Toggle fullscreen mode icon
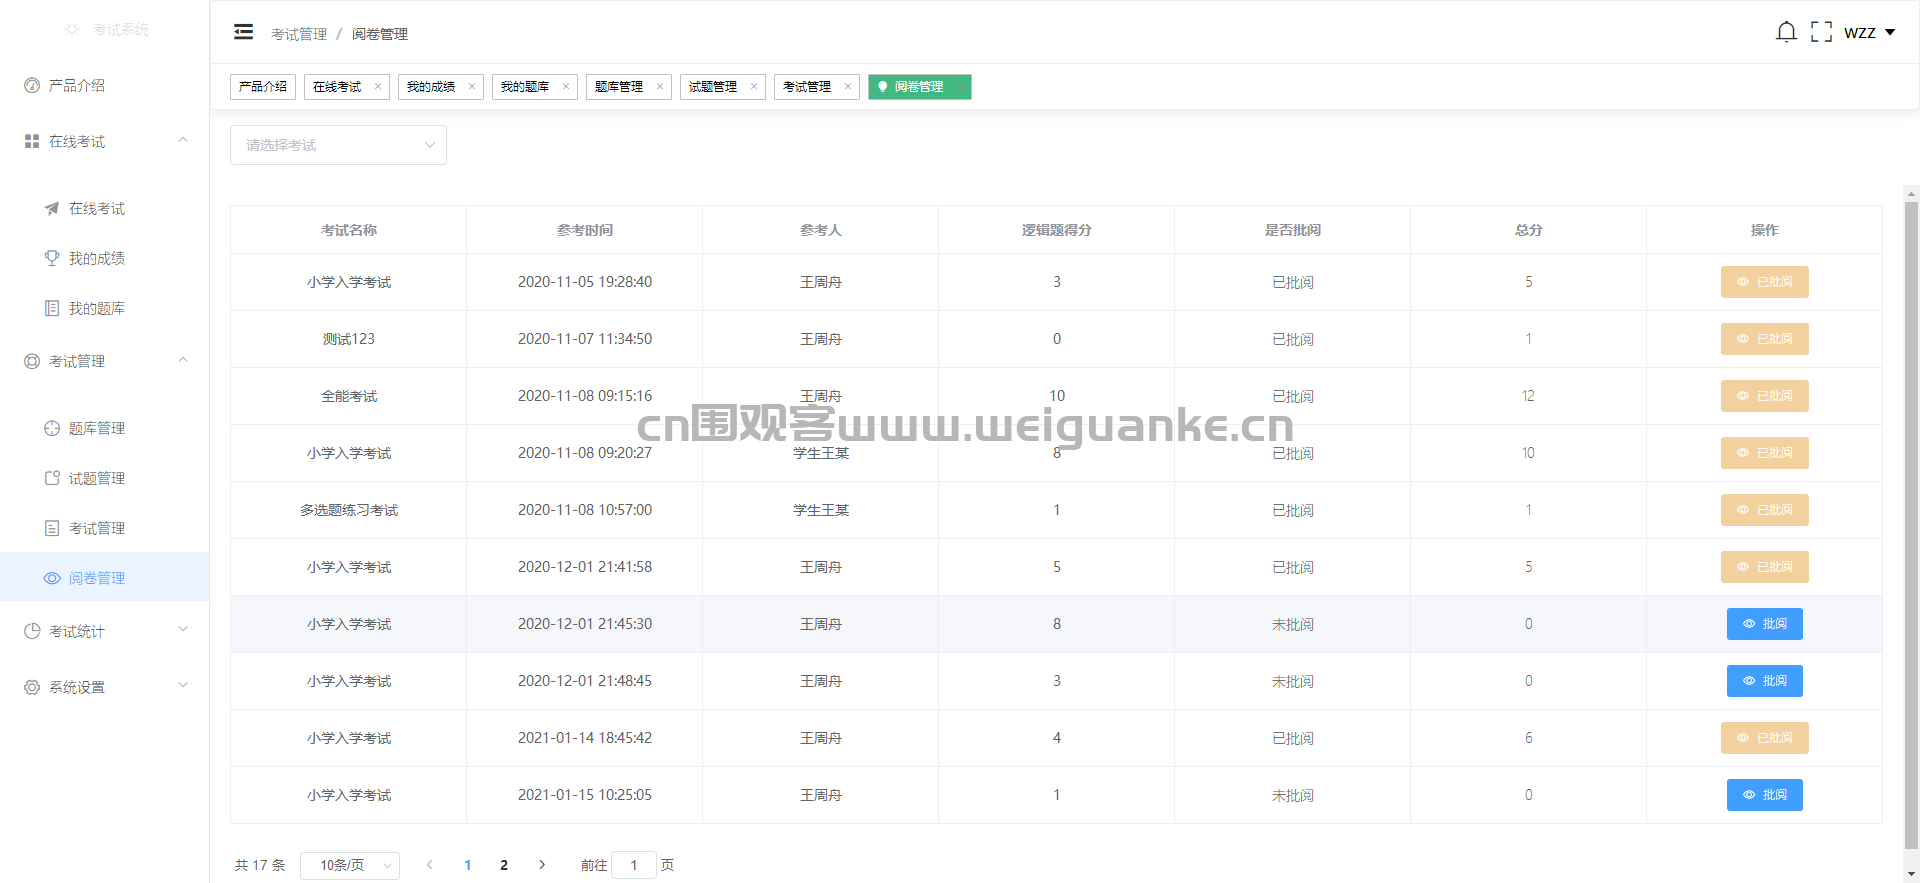The width and height of the screenshot is (1920, 883). pos(1822,32)
